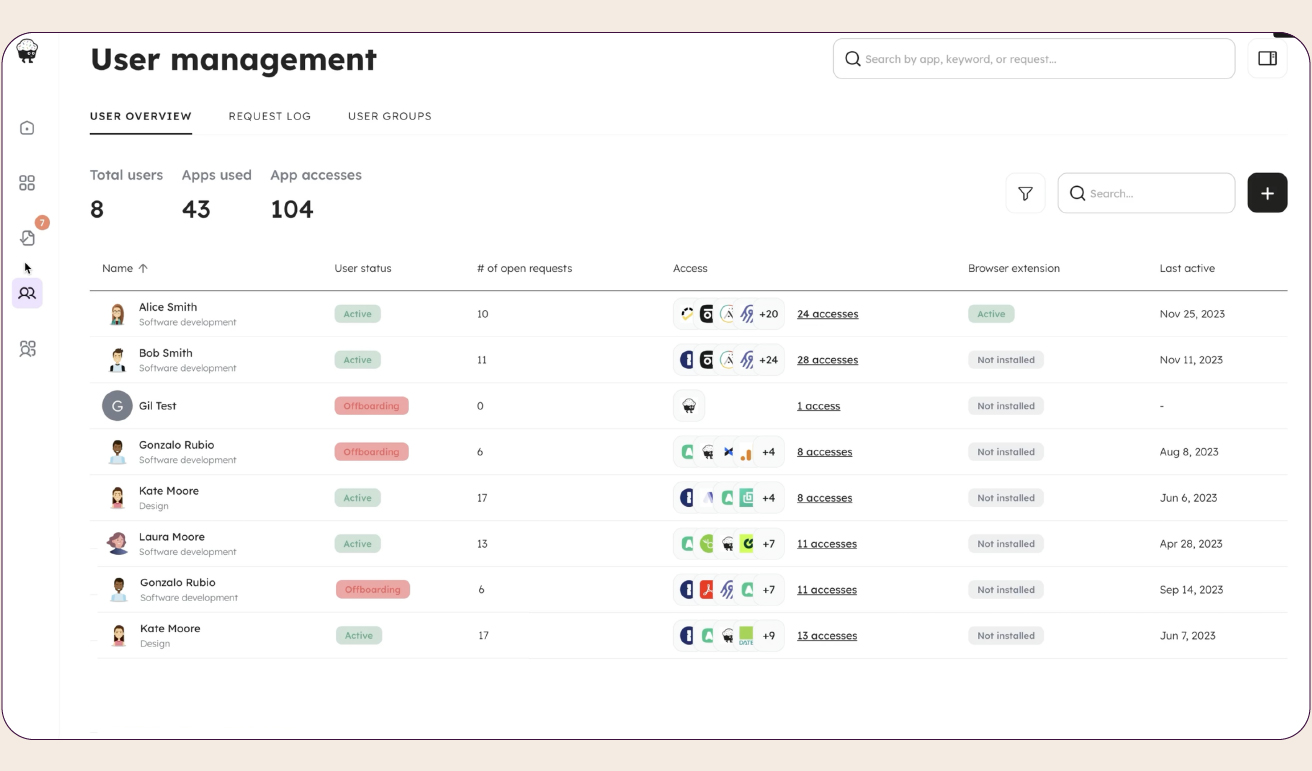Toggle the side panel icon top right
This screenshot has width=1312, height=771.
tap(1267, 58)
